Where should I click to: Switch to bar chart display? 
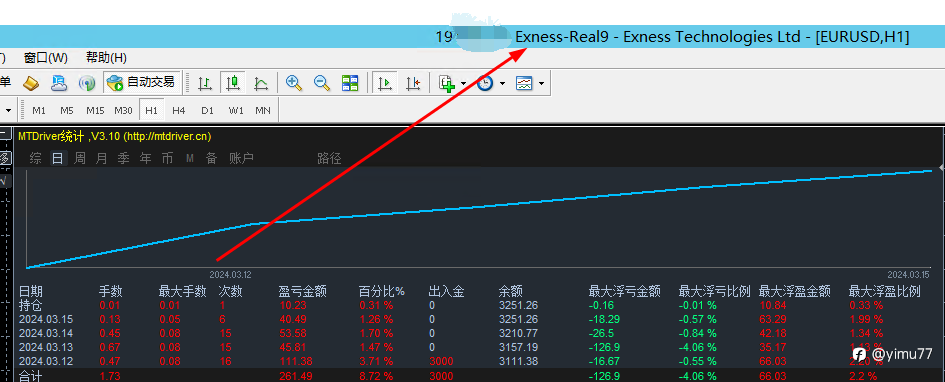205,83
